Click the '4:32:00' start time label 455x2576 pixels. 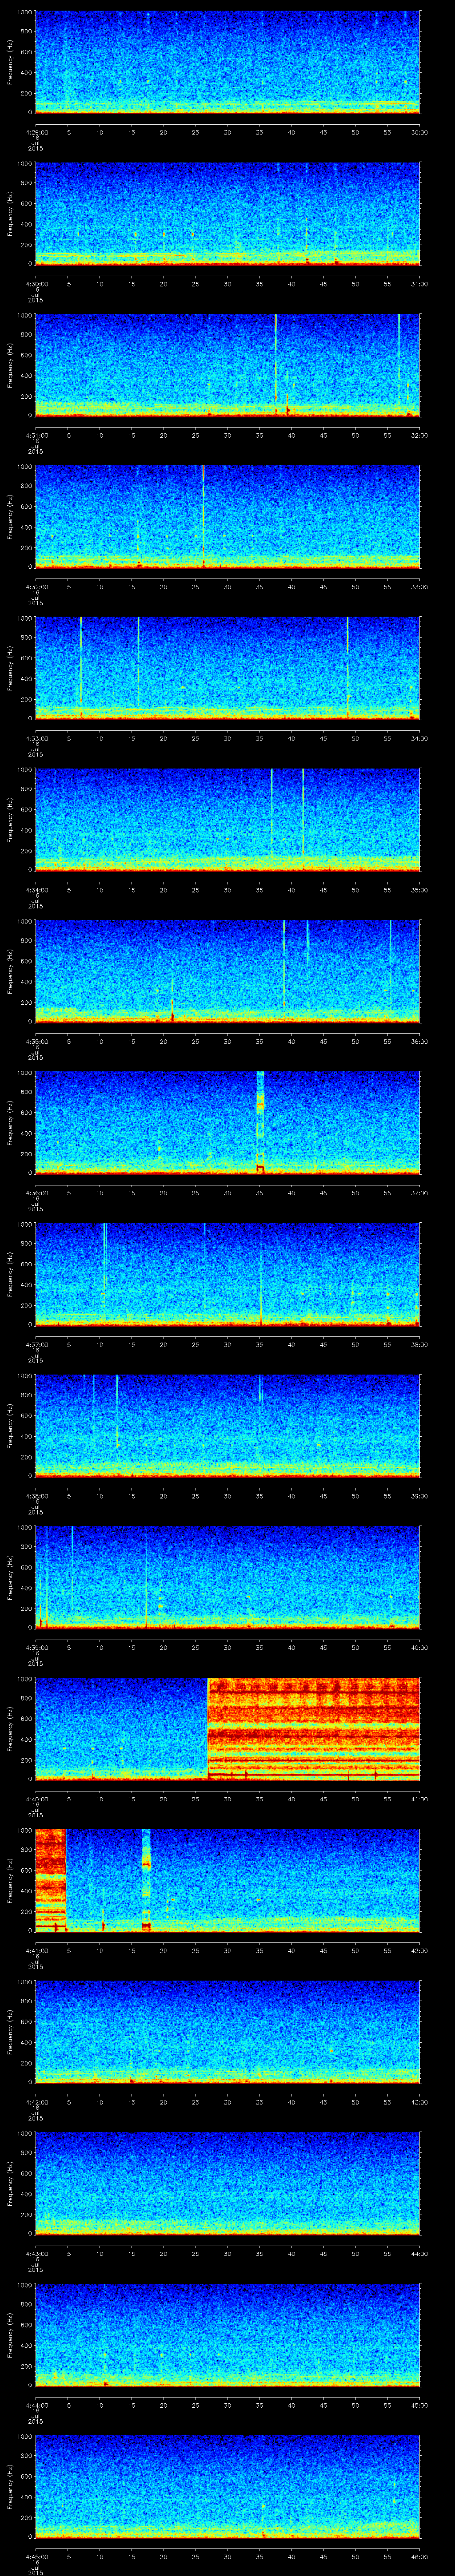point(36,587)
